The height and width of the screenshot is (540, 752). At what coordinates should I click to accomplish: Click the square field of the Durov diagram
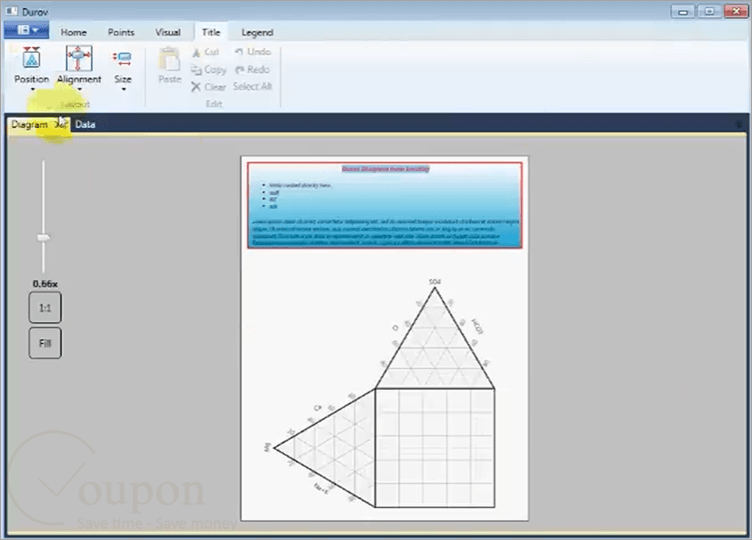click(x=435, y=448)
